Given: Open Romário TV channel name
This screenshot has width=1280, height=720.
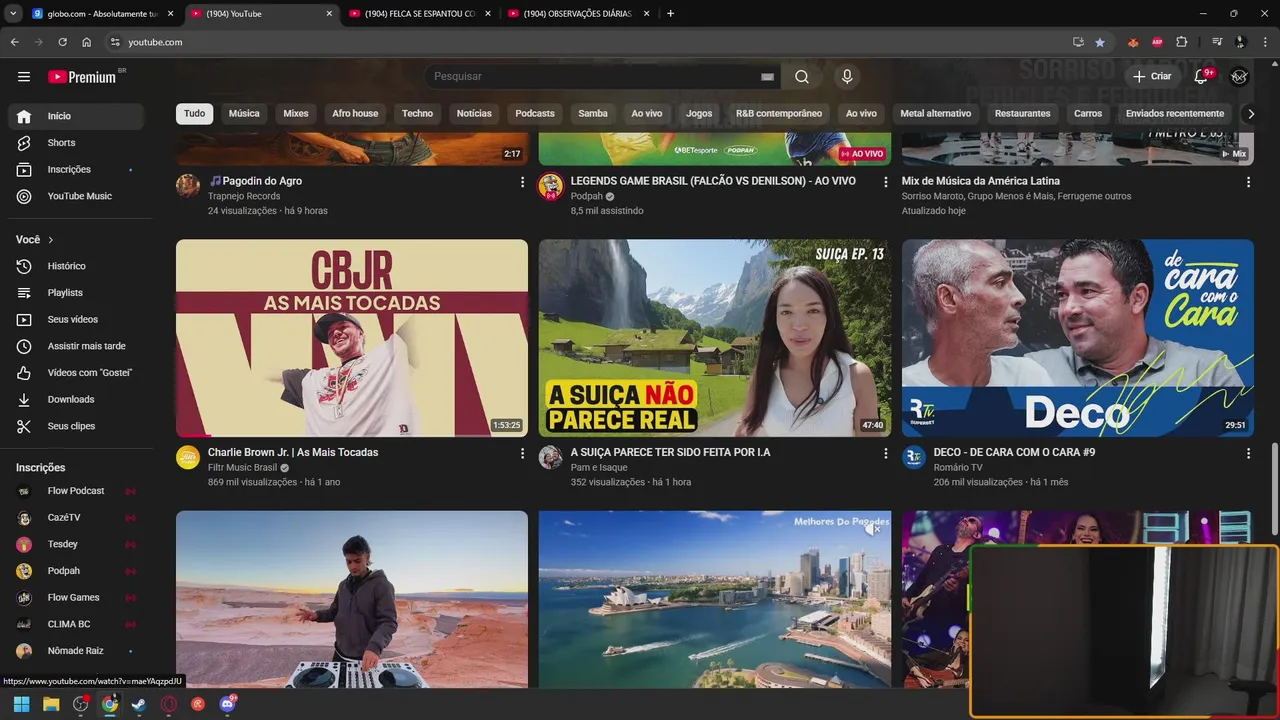Looking at the screenshot, I should point(958,467).
